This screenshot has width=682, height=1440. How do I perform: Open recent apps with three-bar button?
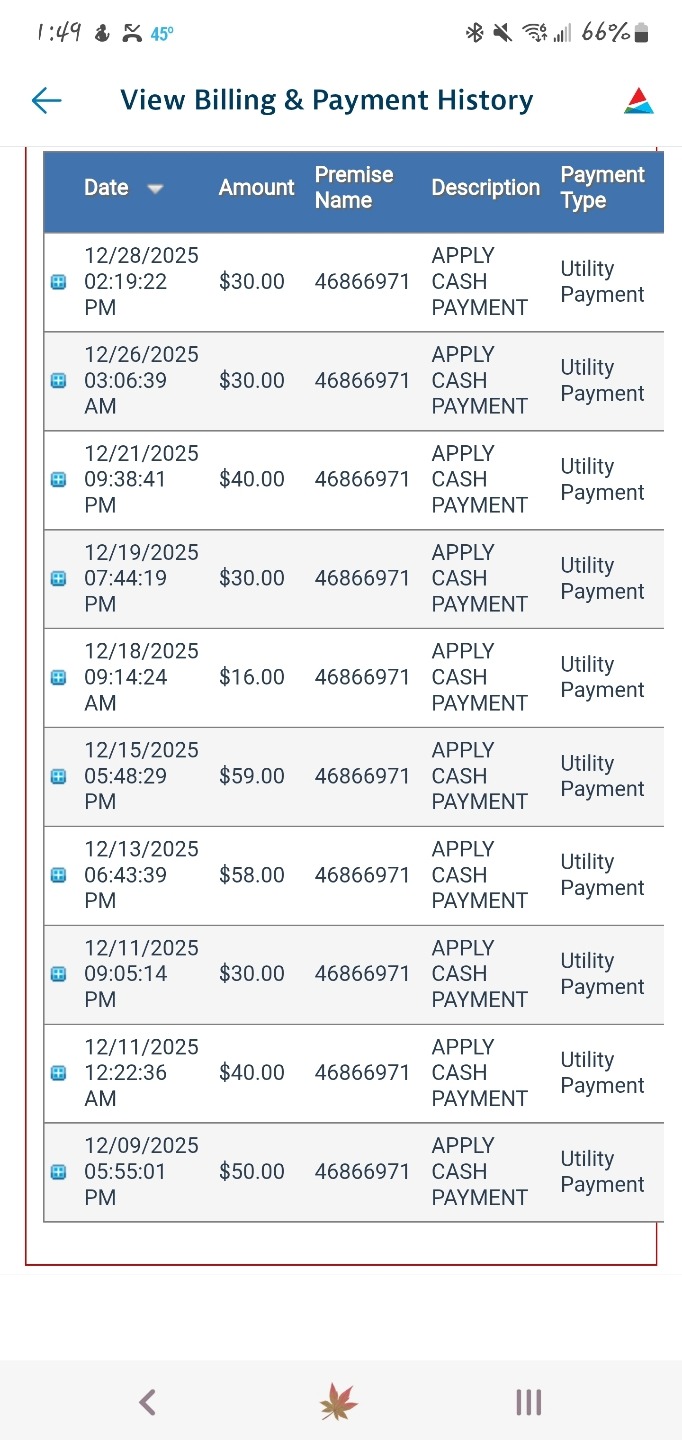pos(528,1403)
